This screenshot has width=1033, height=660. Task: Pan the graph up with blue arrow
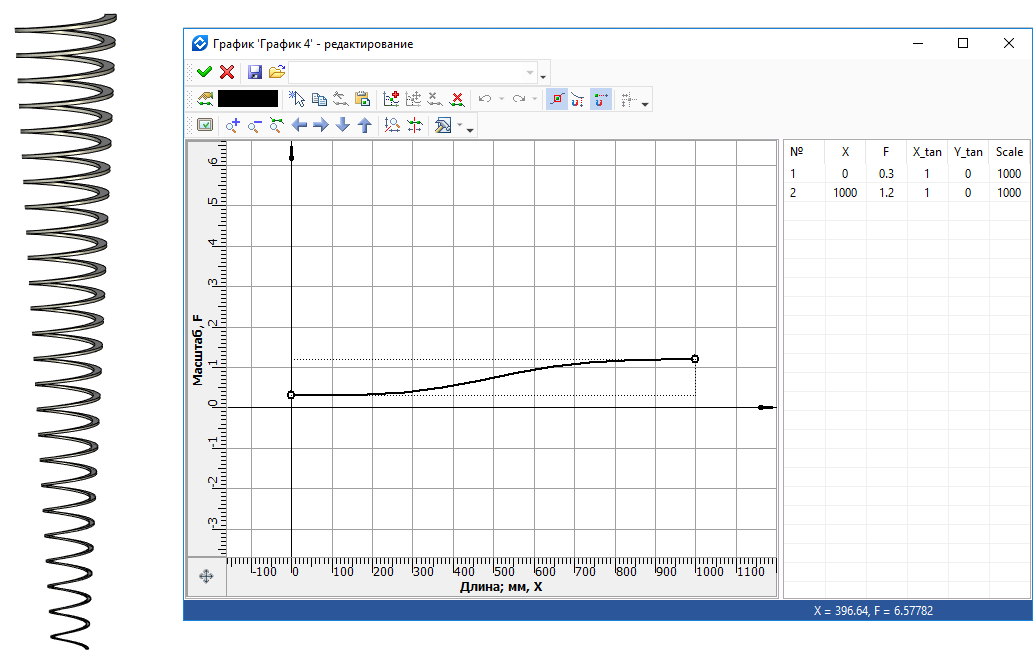(365, 126)
